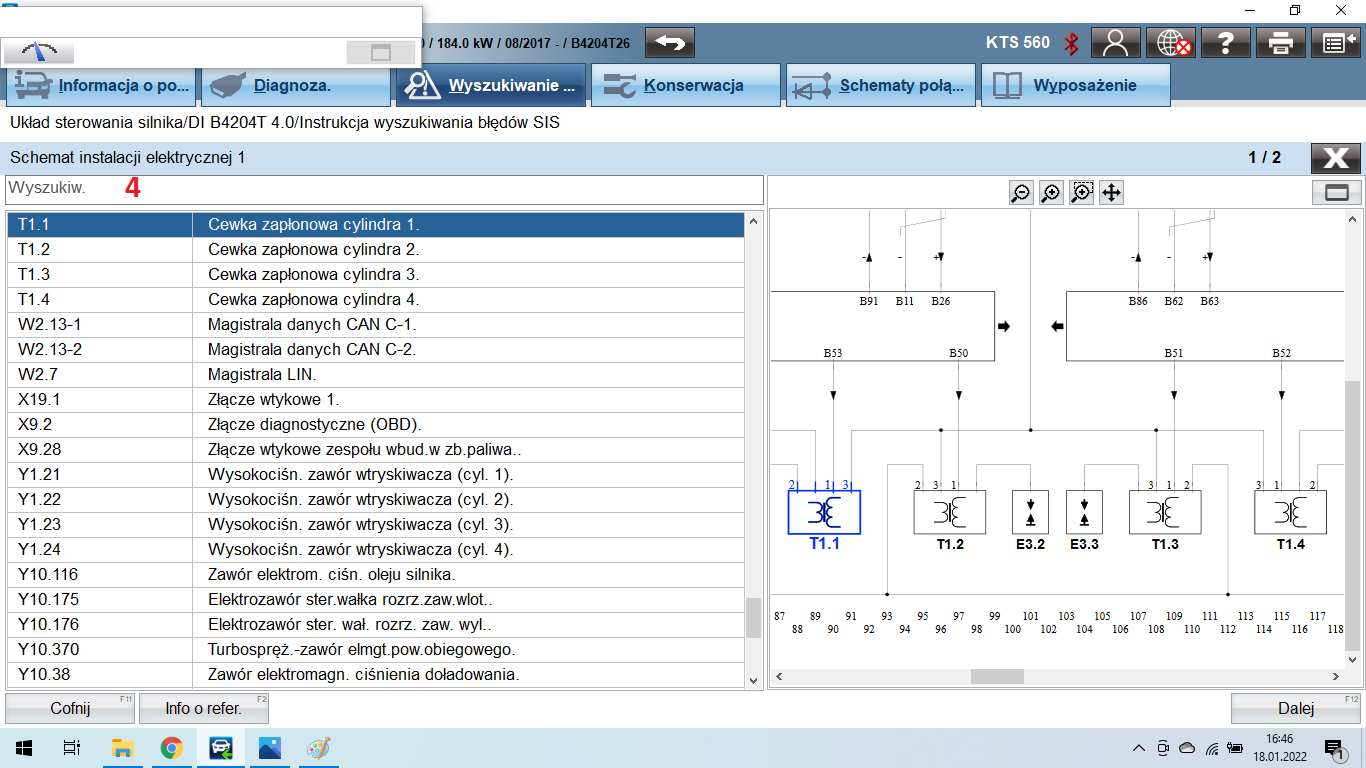Click the back arrow in header
The image size is (1366, 768).
(x=670, y=42)
